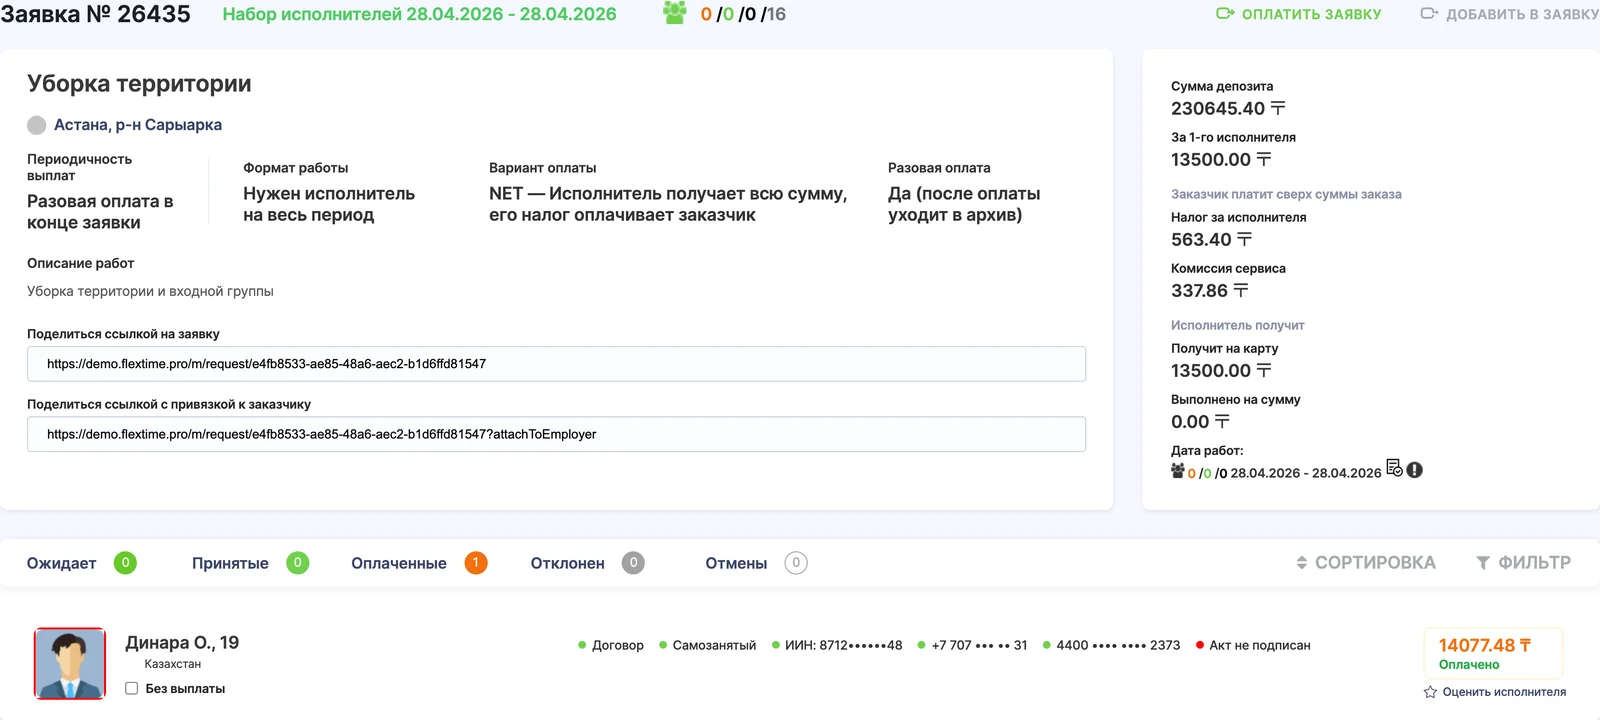
Task: Click ДОБАВИТЬ В ЗАЯВКУ button
Action: coord(1510,14)
